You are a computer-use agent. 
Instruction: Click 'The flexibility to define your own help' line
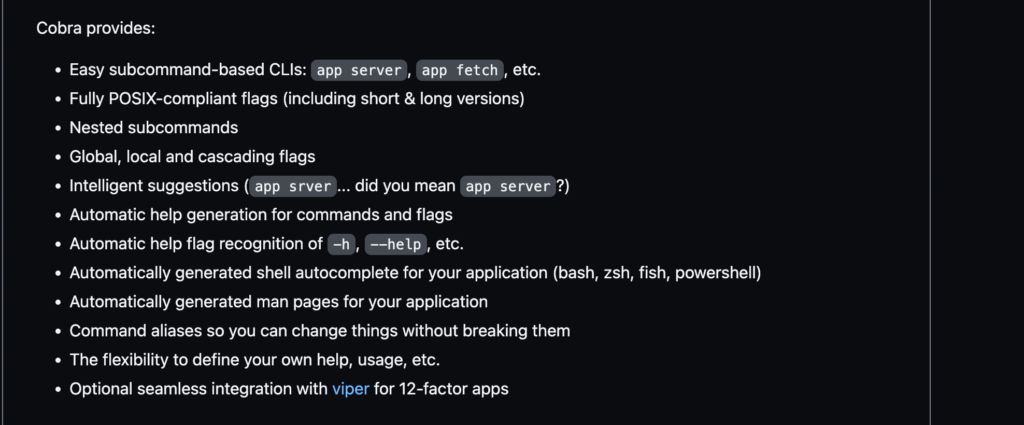[255, 360]
